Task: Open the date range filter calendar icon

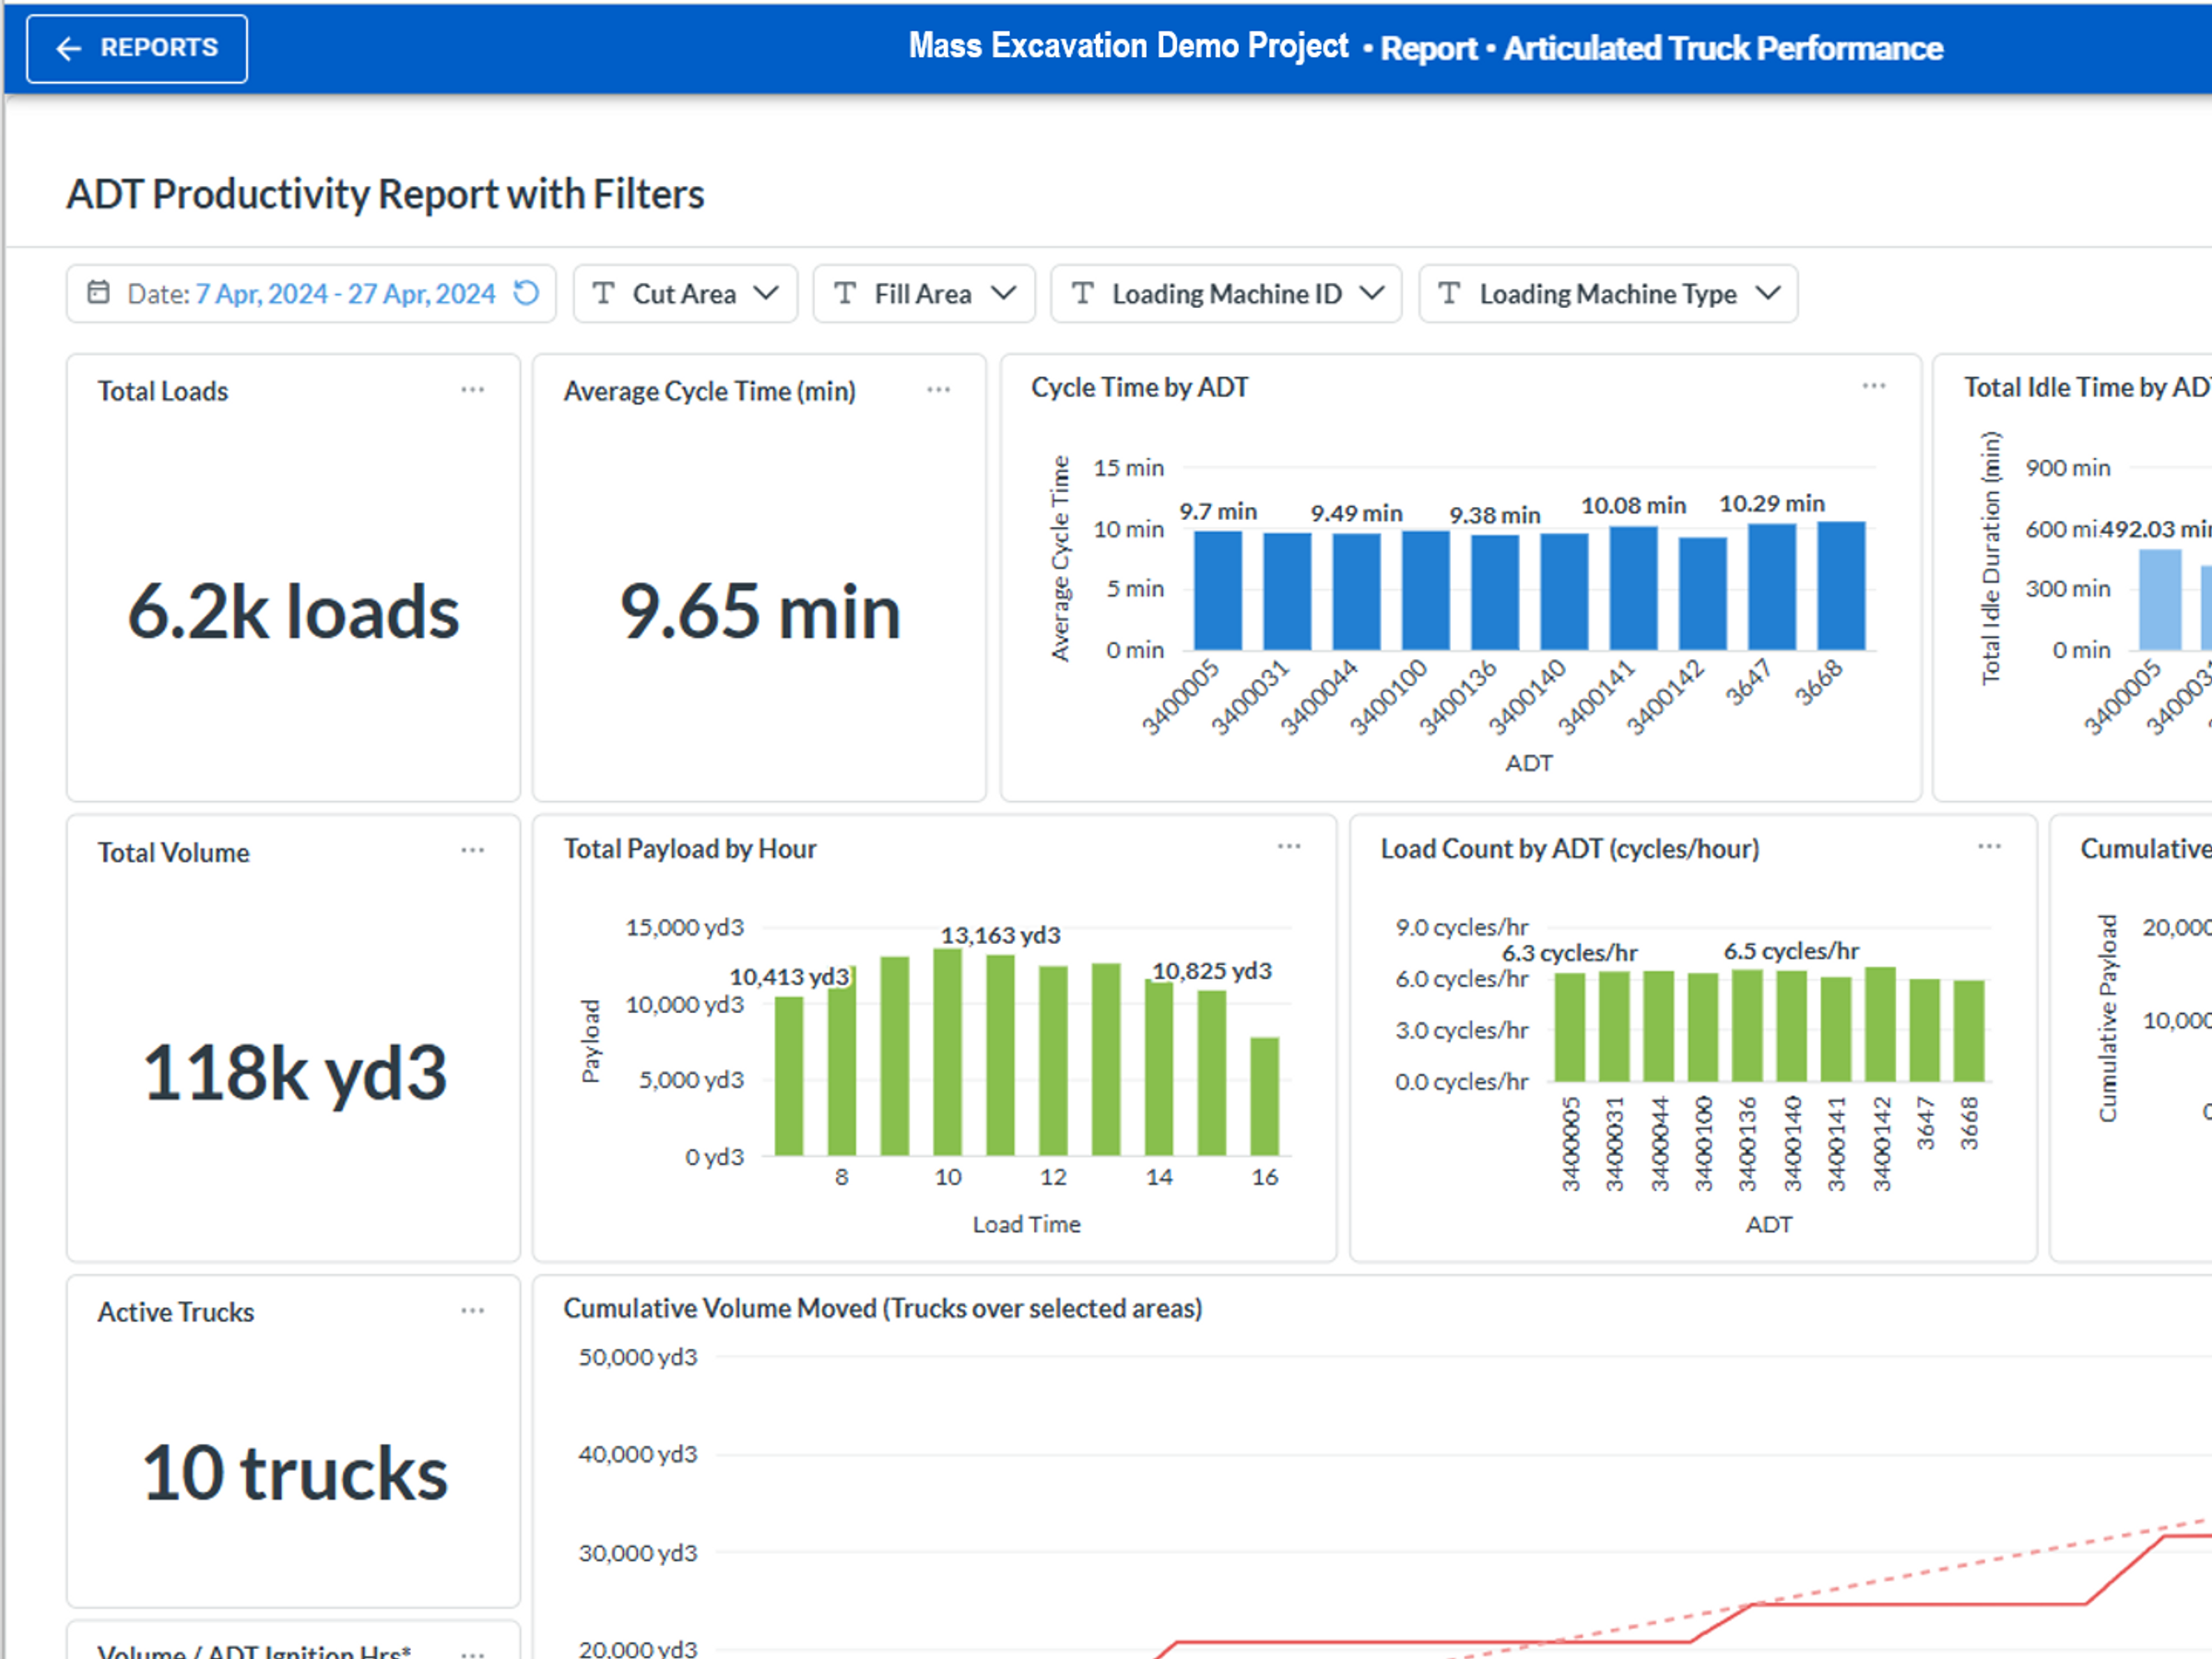Action: tap(98, 292)
